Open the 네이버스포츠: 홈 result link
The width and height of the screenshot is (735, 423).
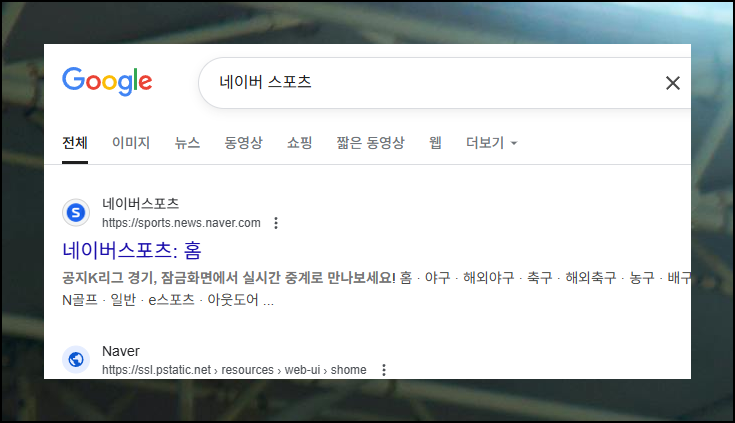click(x=132, y=250)
